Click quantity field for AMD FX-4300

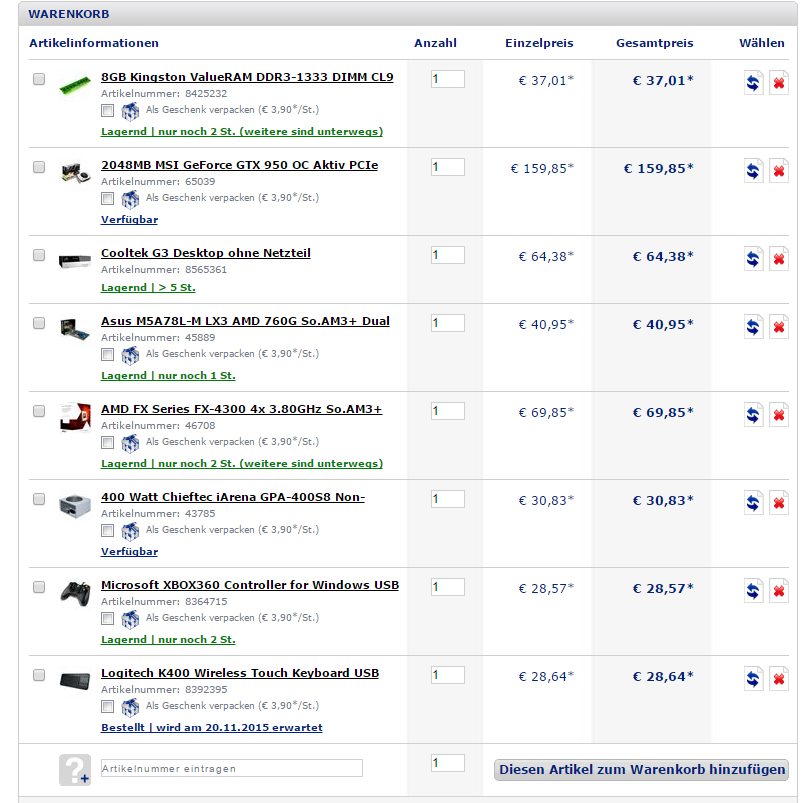coord(448,411)
